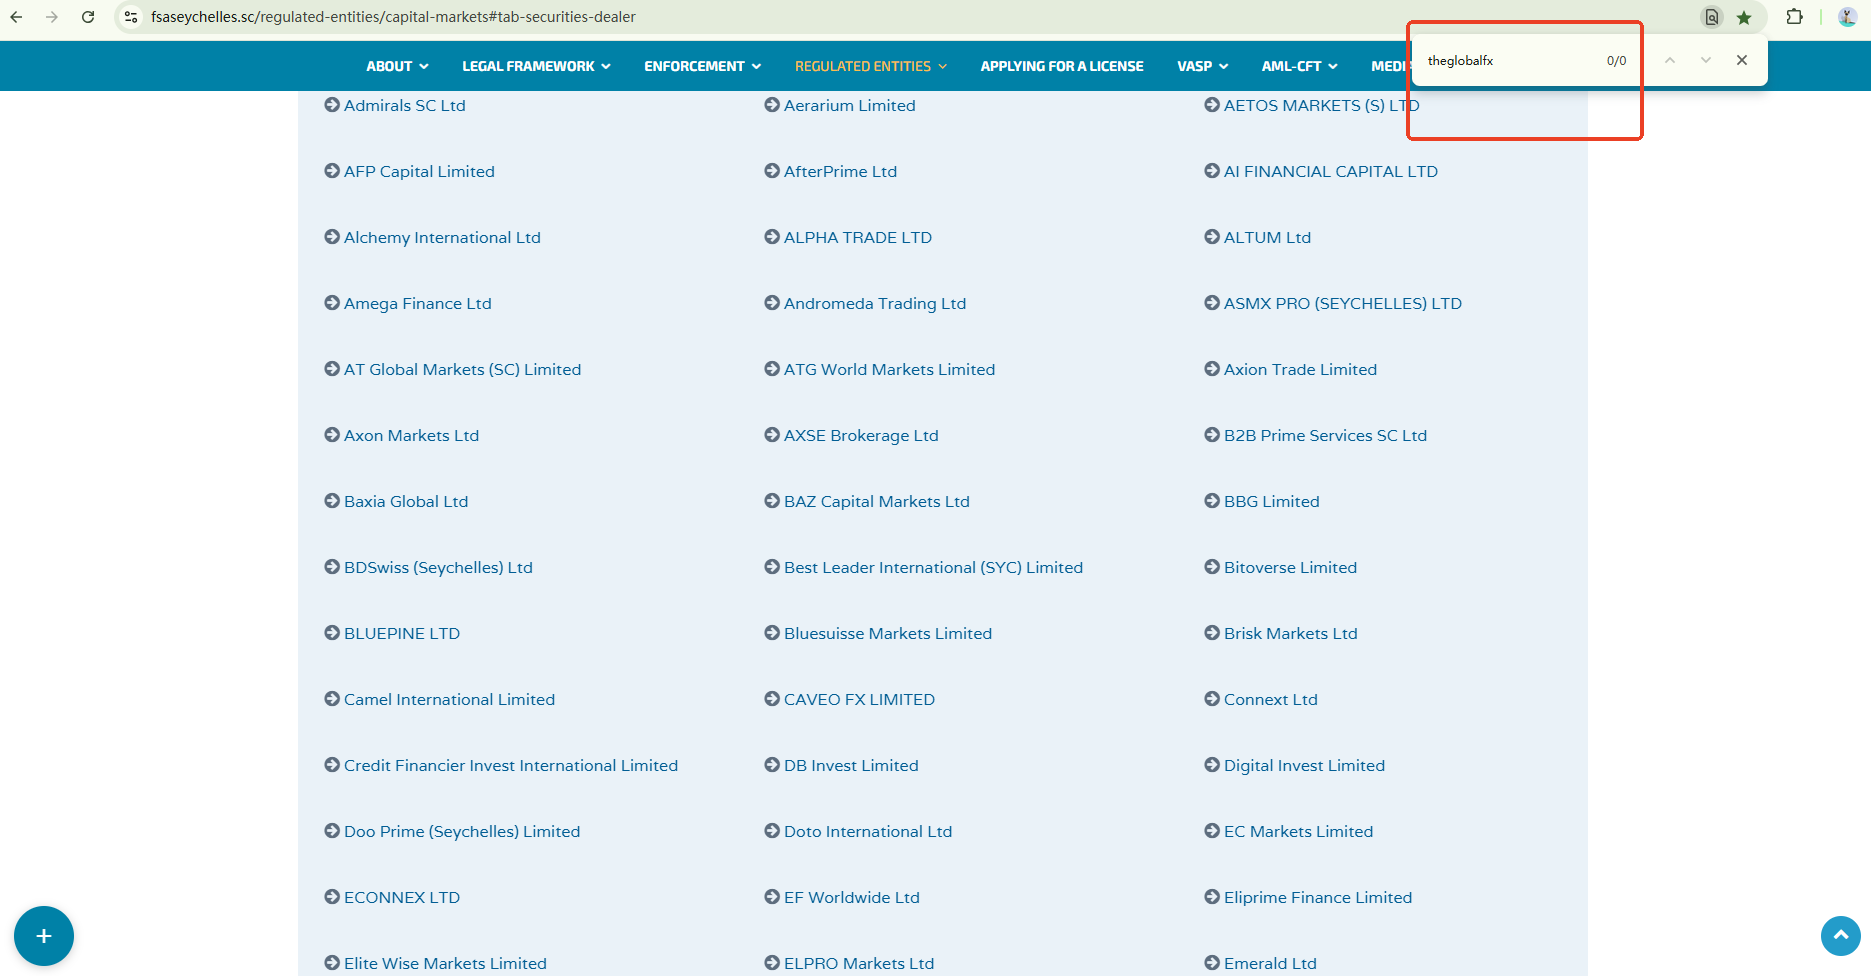Viewport: 1871px width, 976px height.
Task: Click the arrow icon beside Axon Markets Ltd
Action: 332,435
